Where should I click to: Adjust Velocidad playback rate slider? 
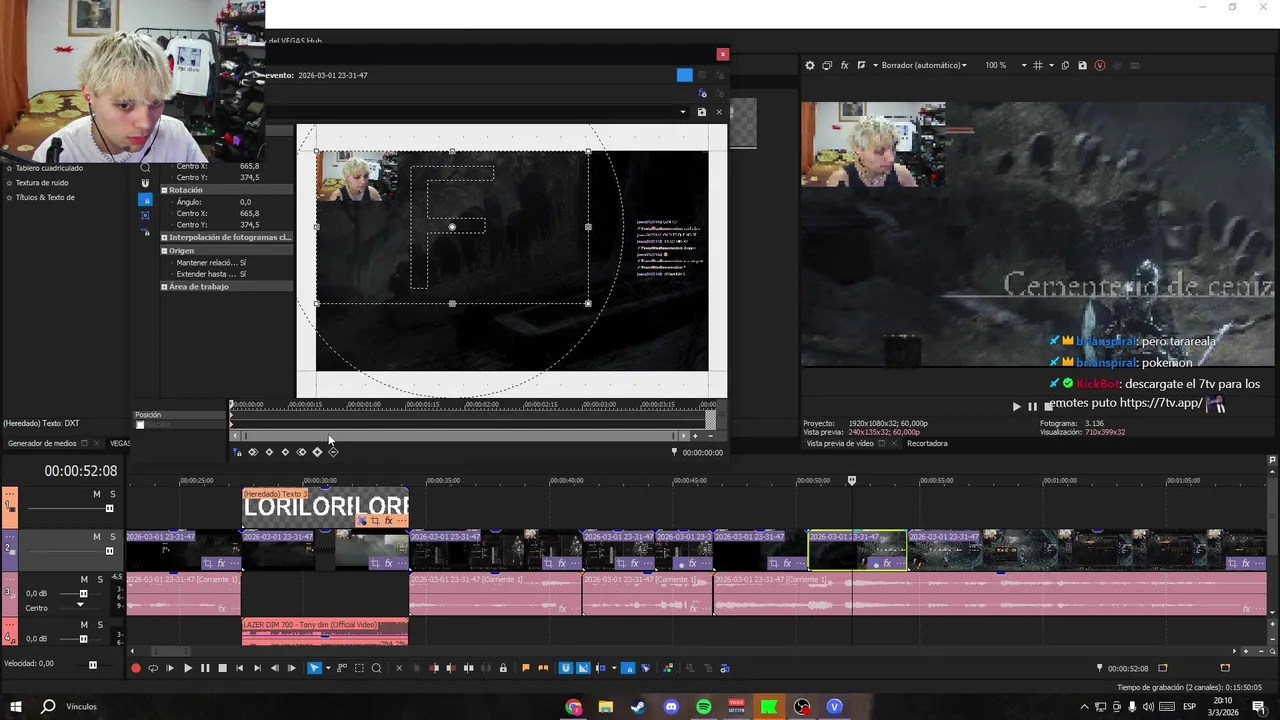pyautogui.click(x=93, y=665)
